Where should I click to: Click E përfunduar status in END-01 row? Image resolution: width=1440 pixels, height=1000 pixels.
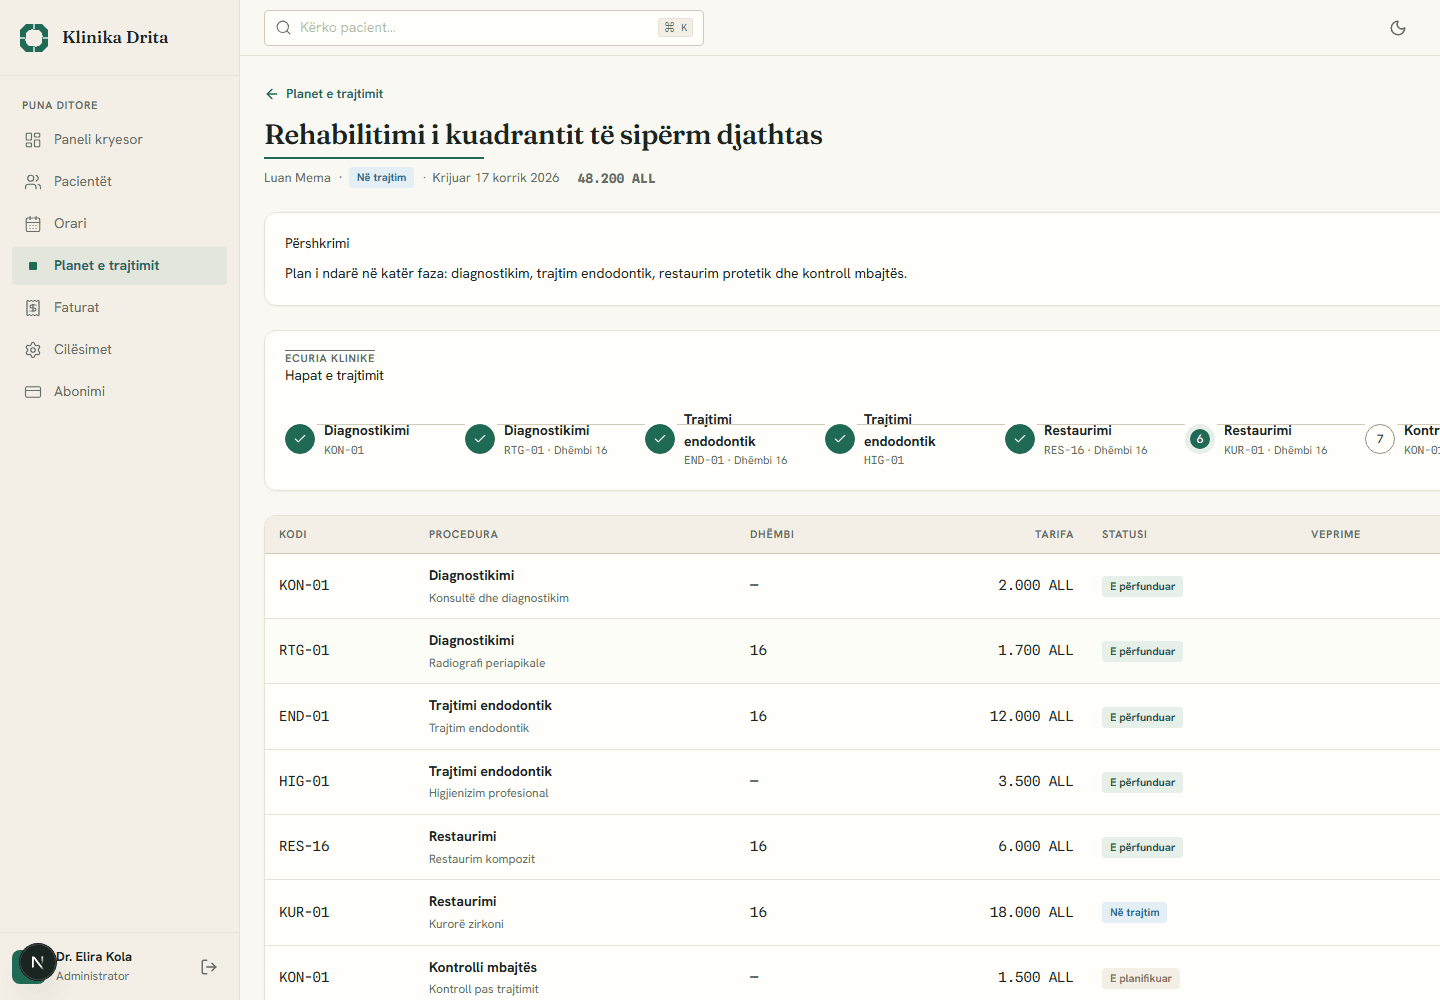point(1142,718)
